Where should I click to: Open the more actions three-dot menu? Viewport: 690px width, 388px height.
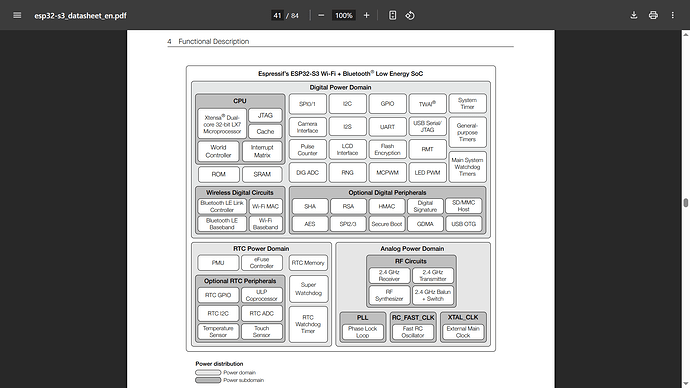pyautogui.click(x=672, y=15)
